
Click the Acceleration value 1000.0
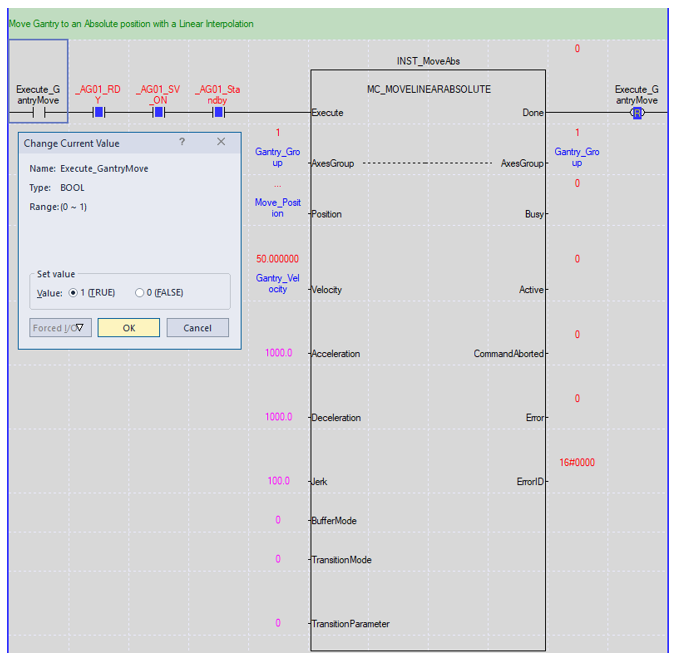(x=279, y=353)
